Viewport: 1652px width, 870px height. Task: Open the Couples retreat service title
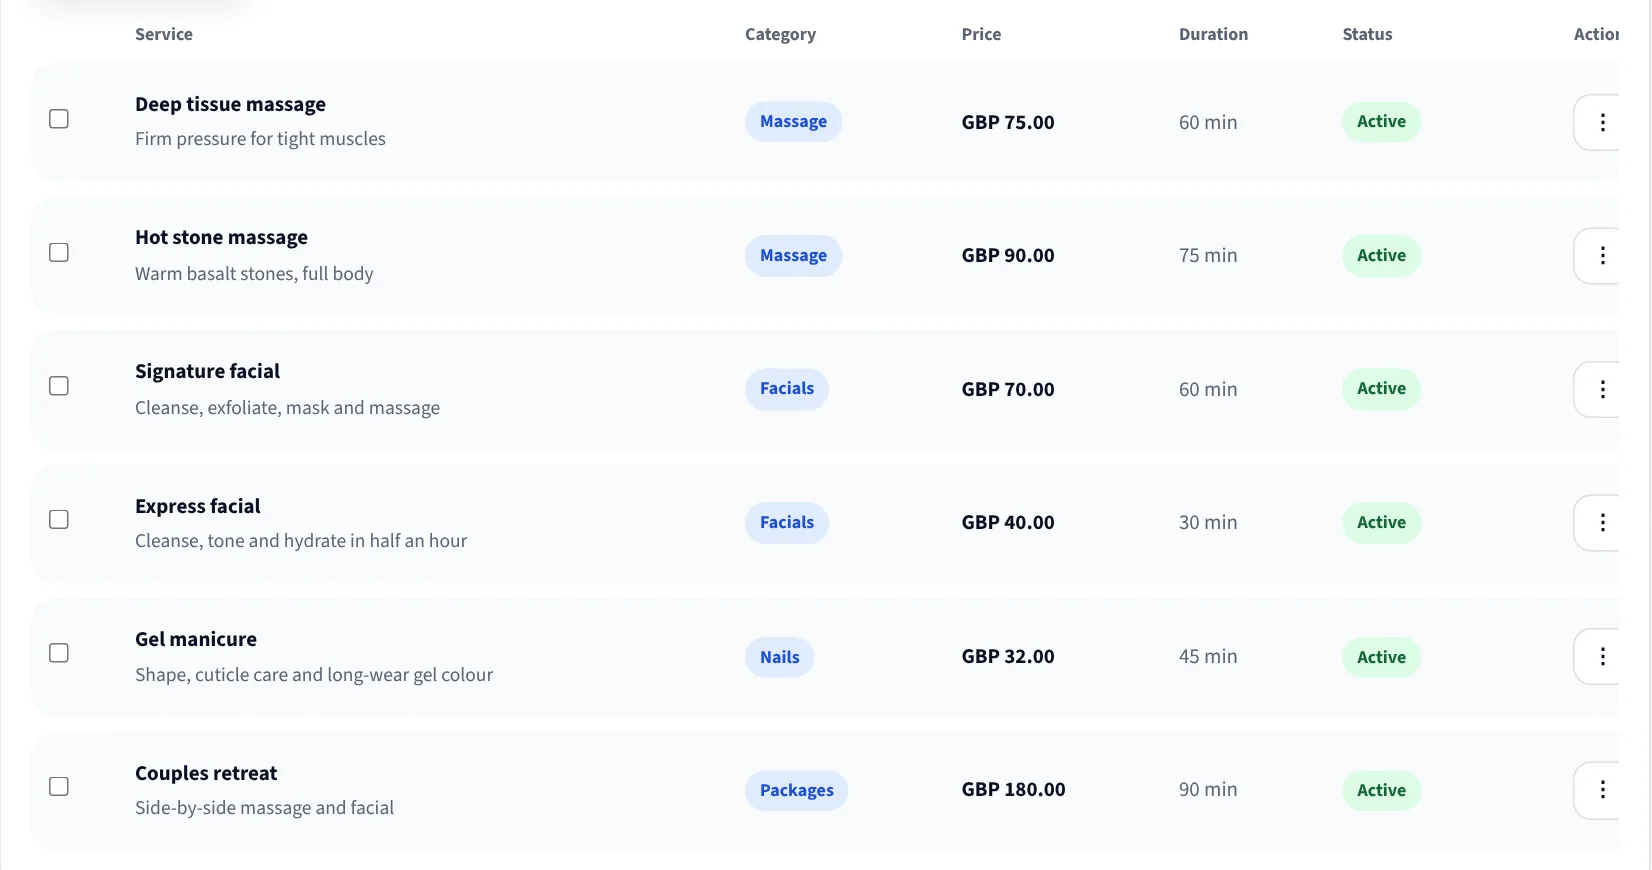206,773
